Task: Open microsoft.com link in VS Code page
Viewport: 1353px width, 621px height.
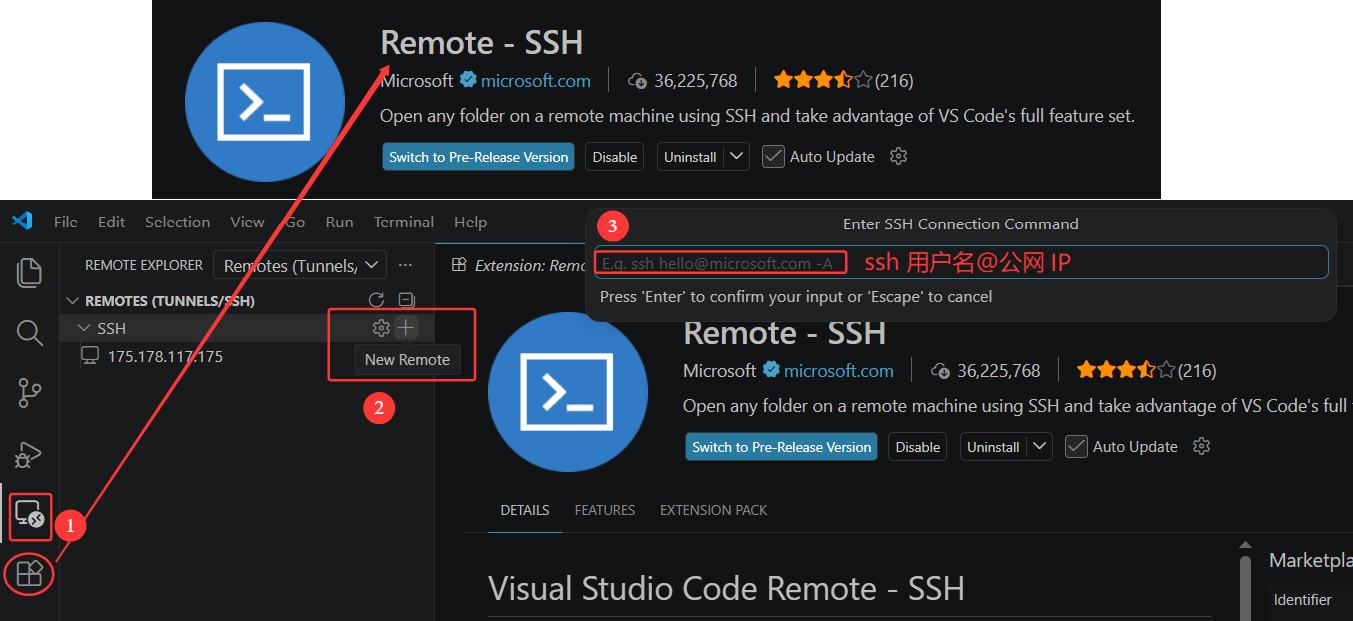Action: (839, 371)
